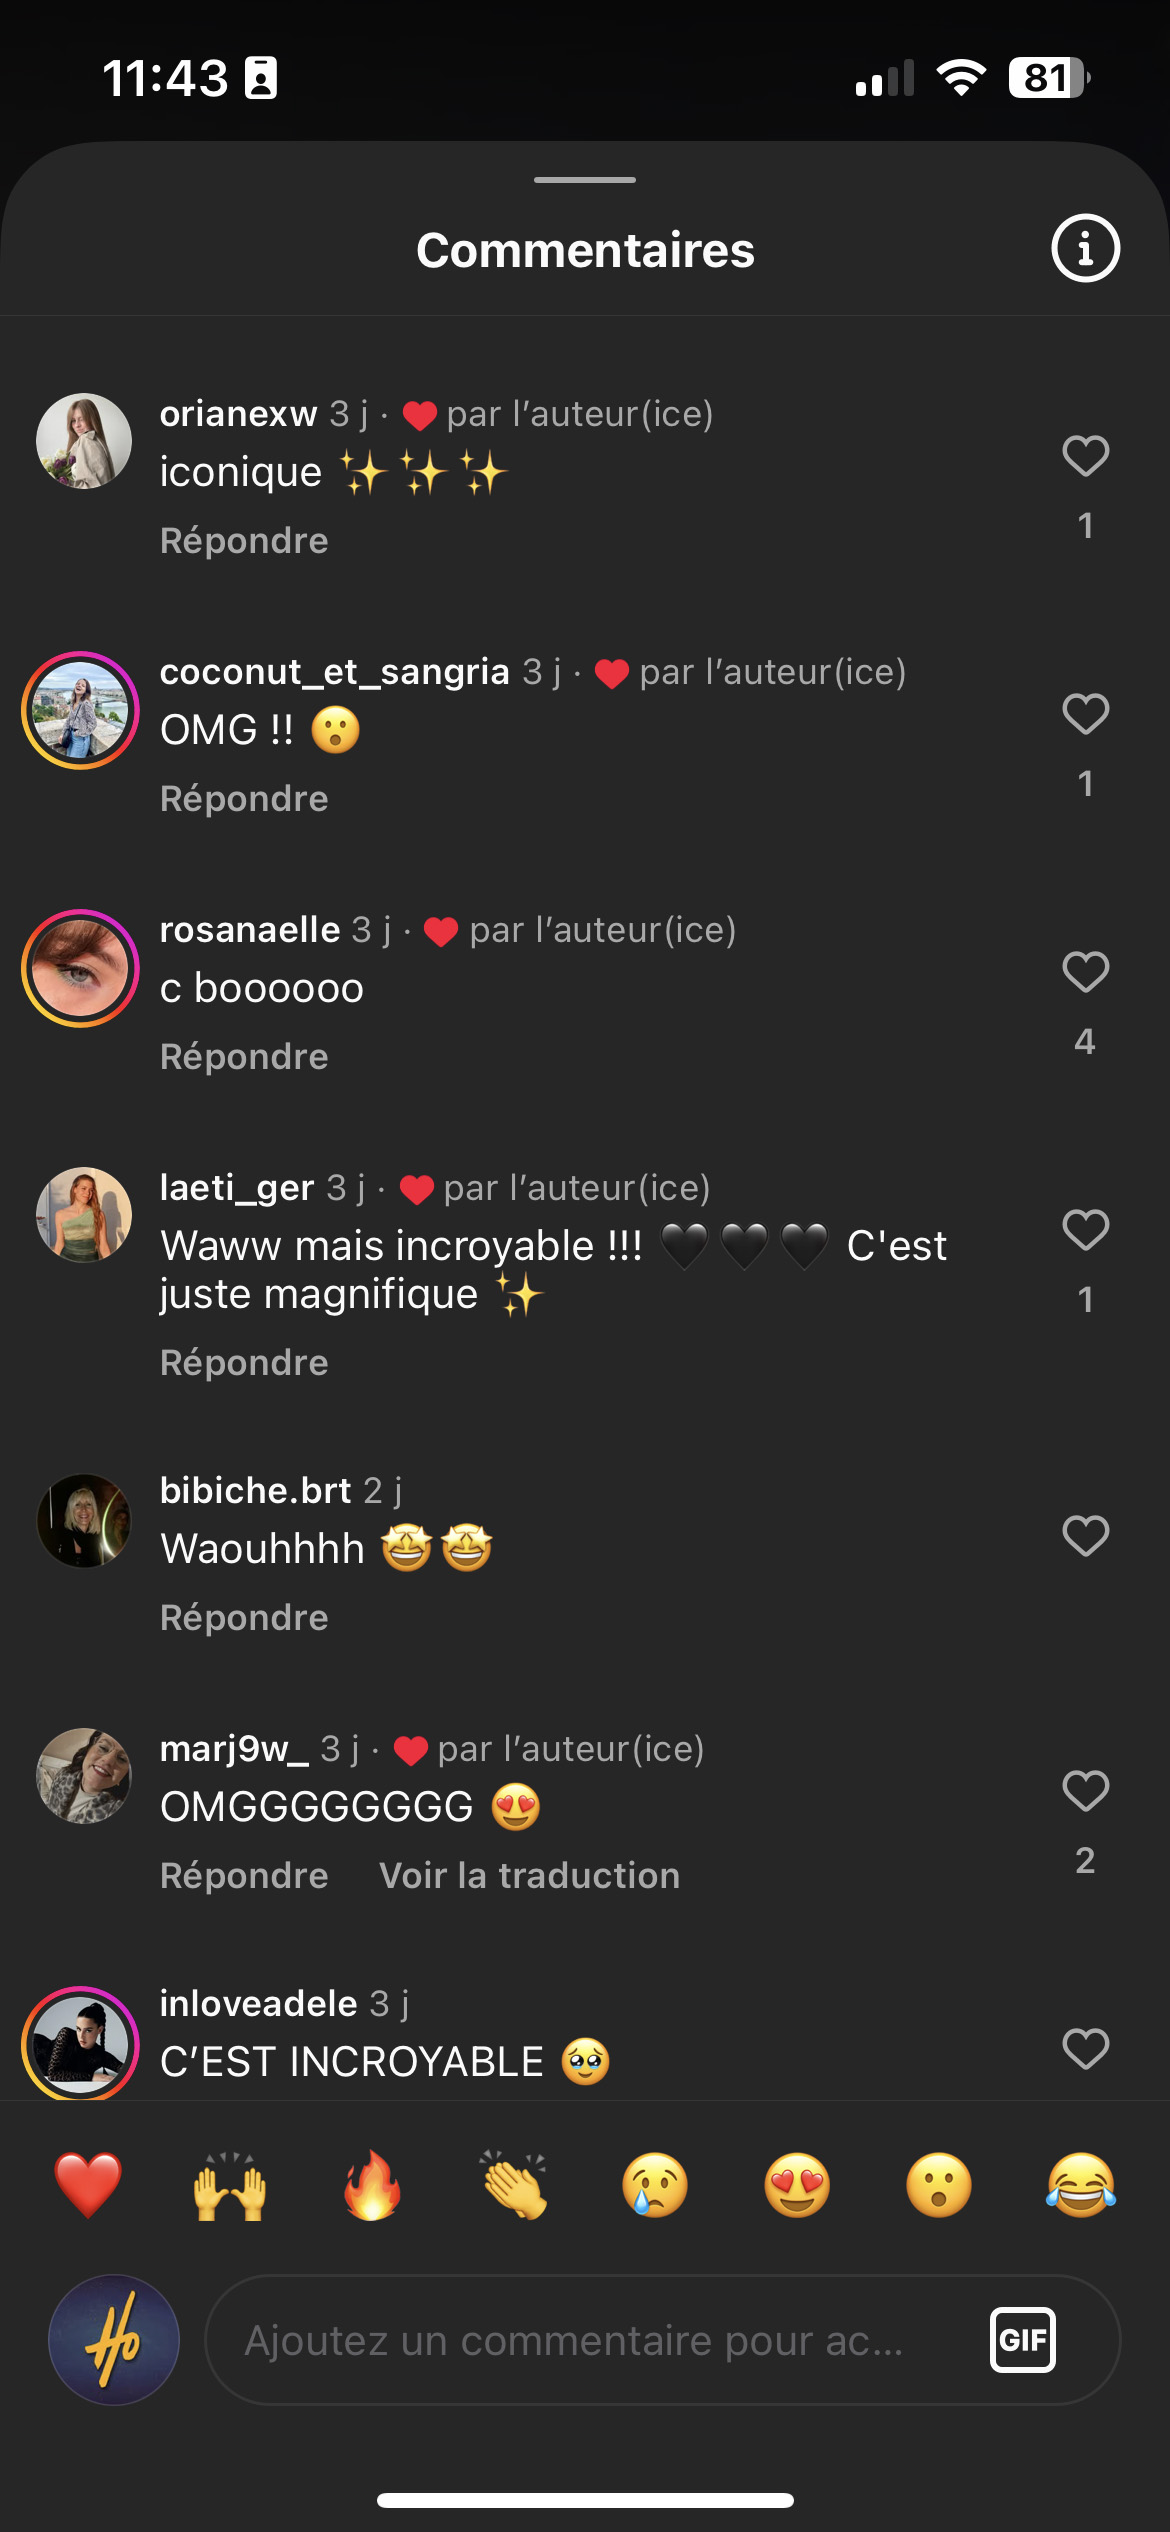The height and width of the screenshot is (2532, 1170).
Task: Insert the red heart emoji reaction
Action: (88, 2185)
